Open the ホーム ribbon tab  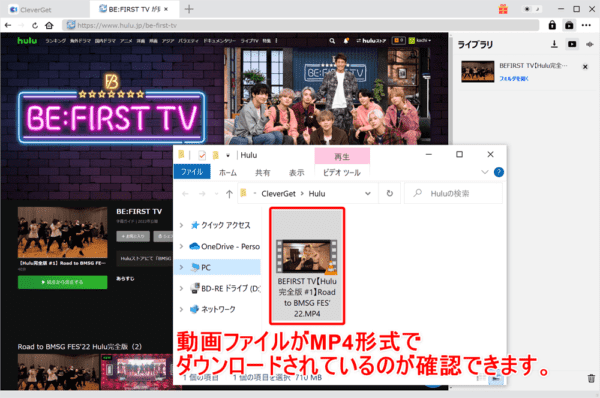point(228,173)
